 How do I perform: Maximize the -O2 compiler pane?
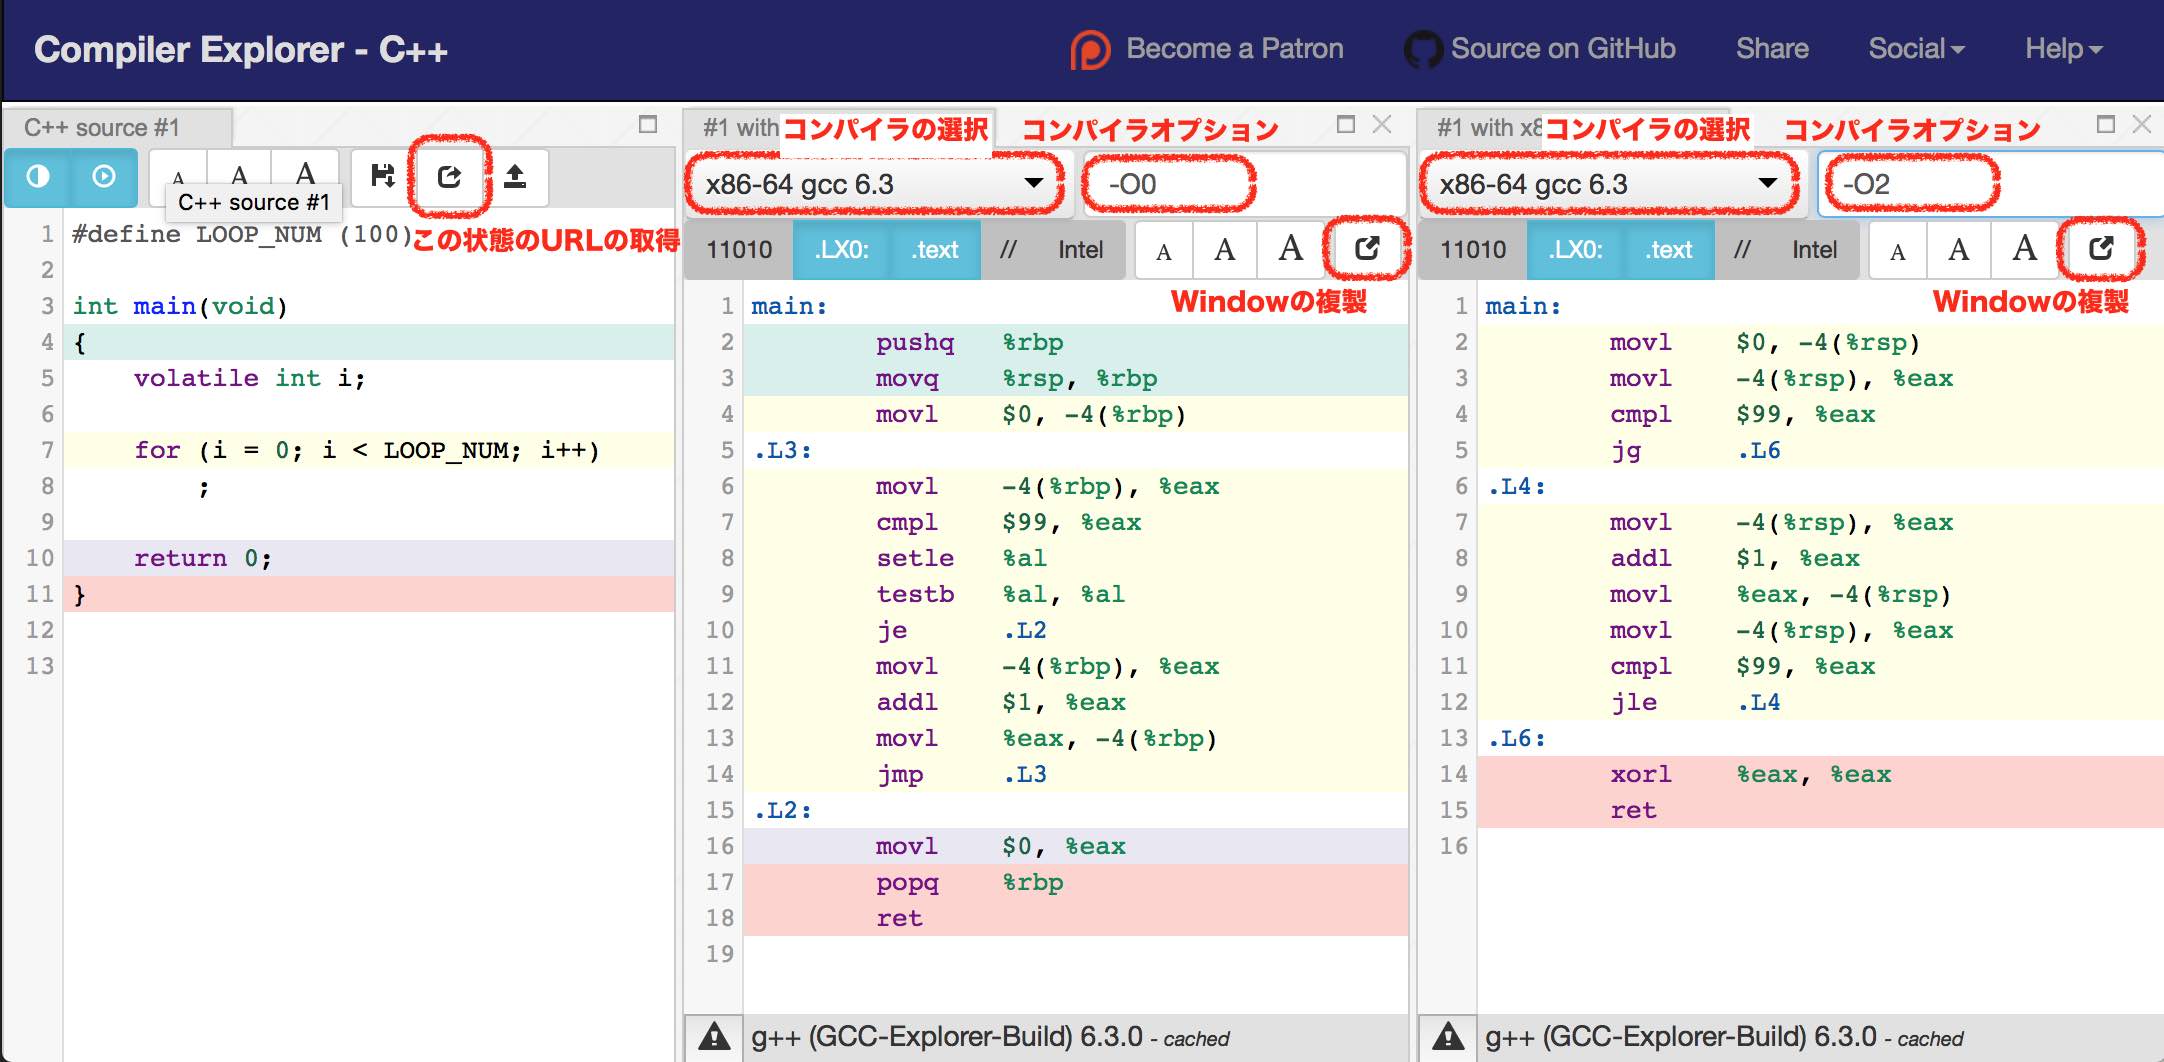(x=2106, y=124)
